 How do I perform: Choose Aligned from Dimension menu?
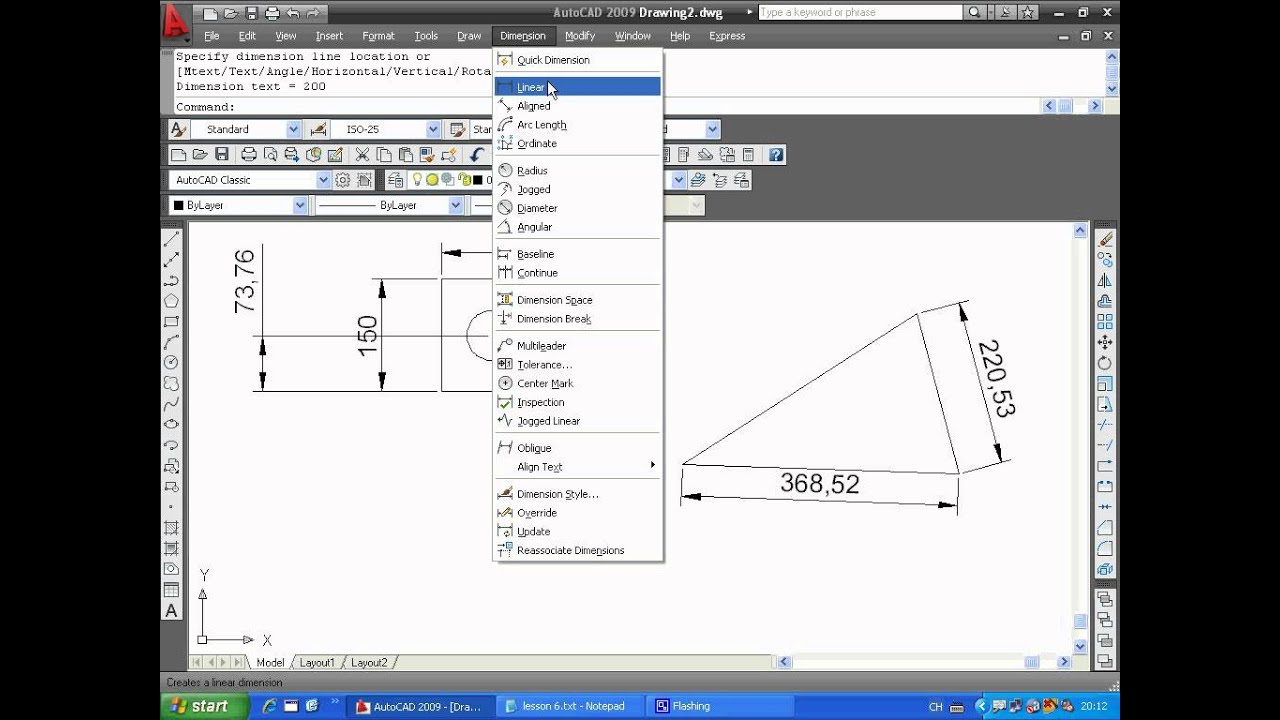click(x=578, y=106)
